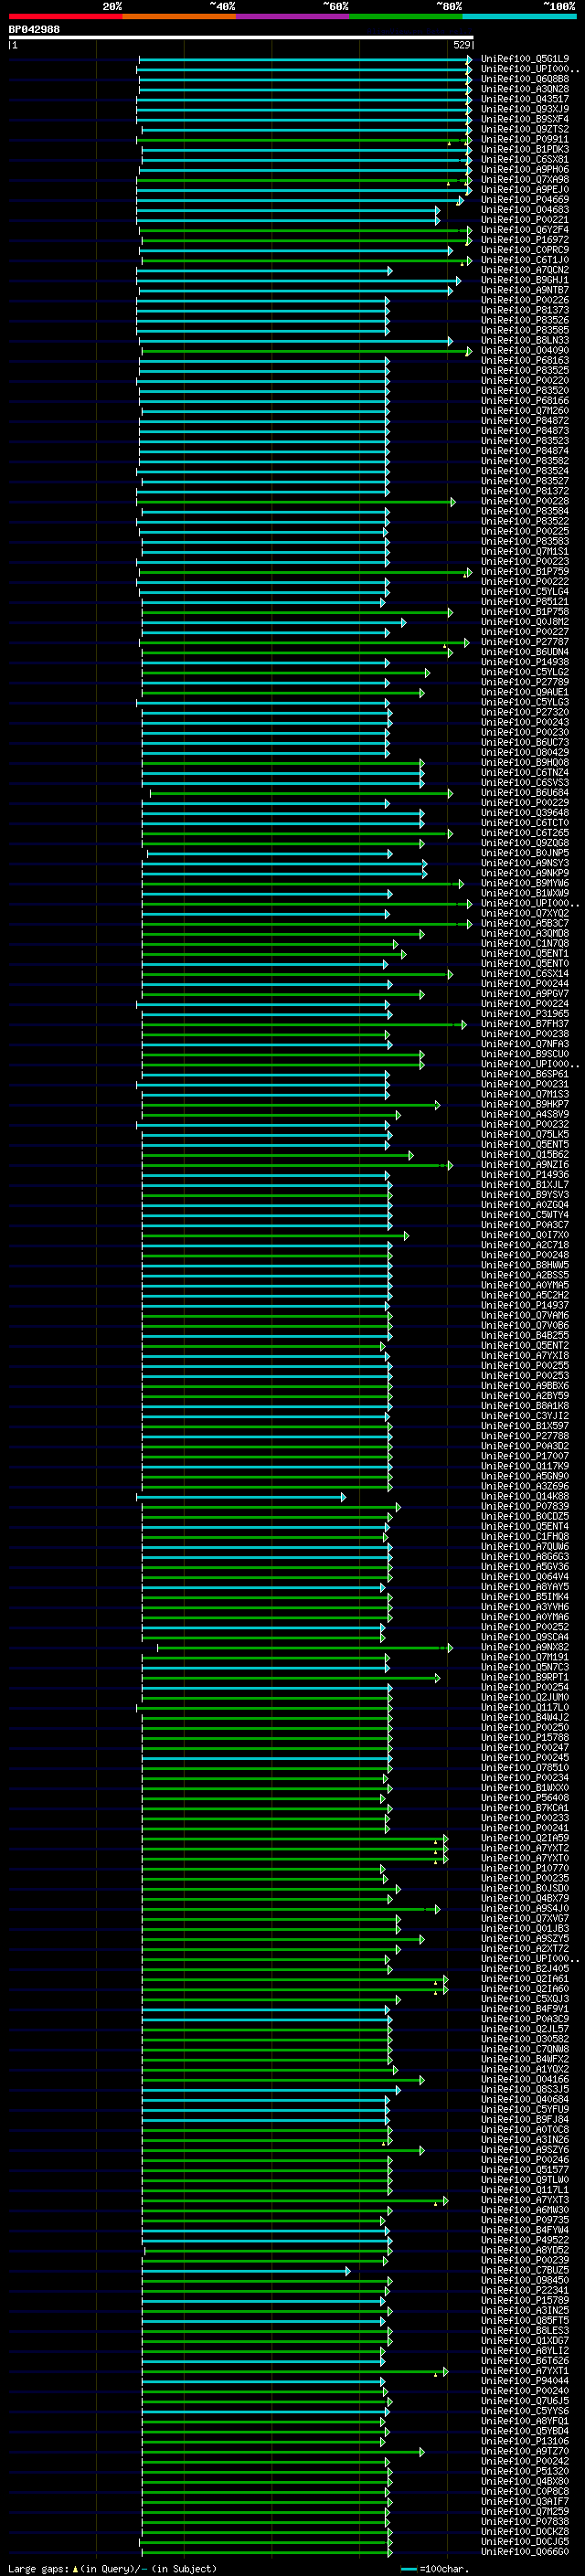
Task: Click the orange ~40% identity legend bar
Action: 179,16
